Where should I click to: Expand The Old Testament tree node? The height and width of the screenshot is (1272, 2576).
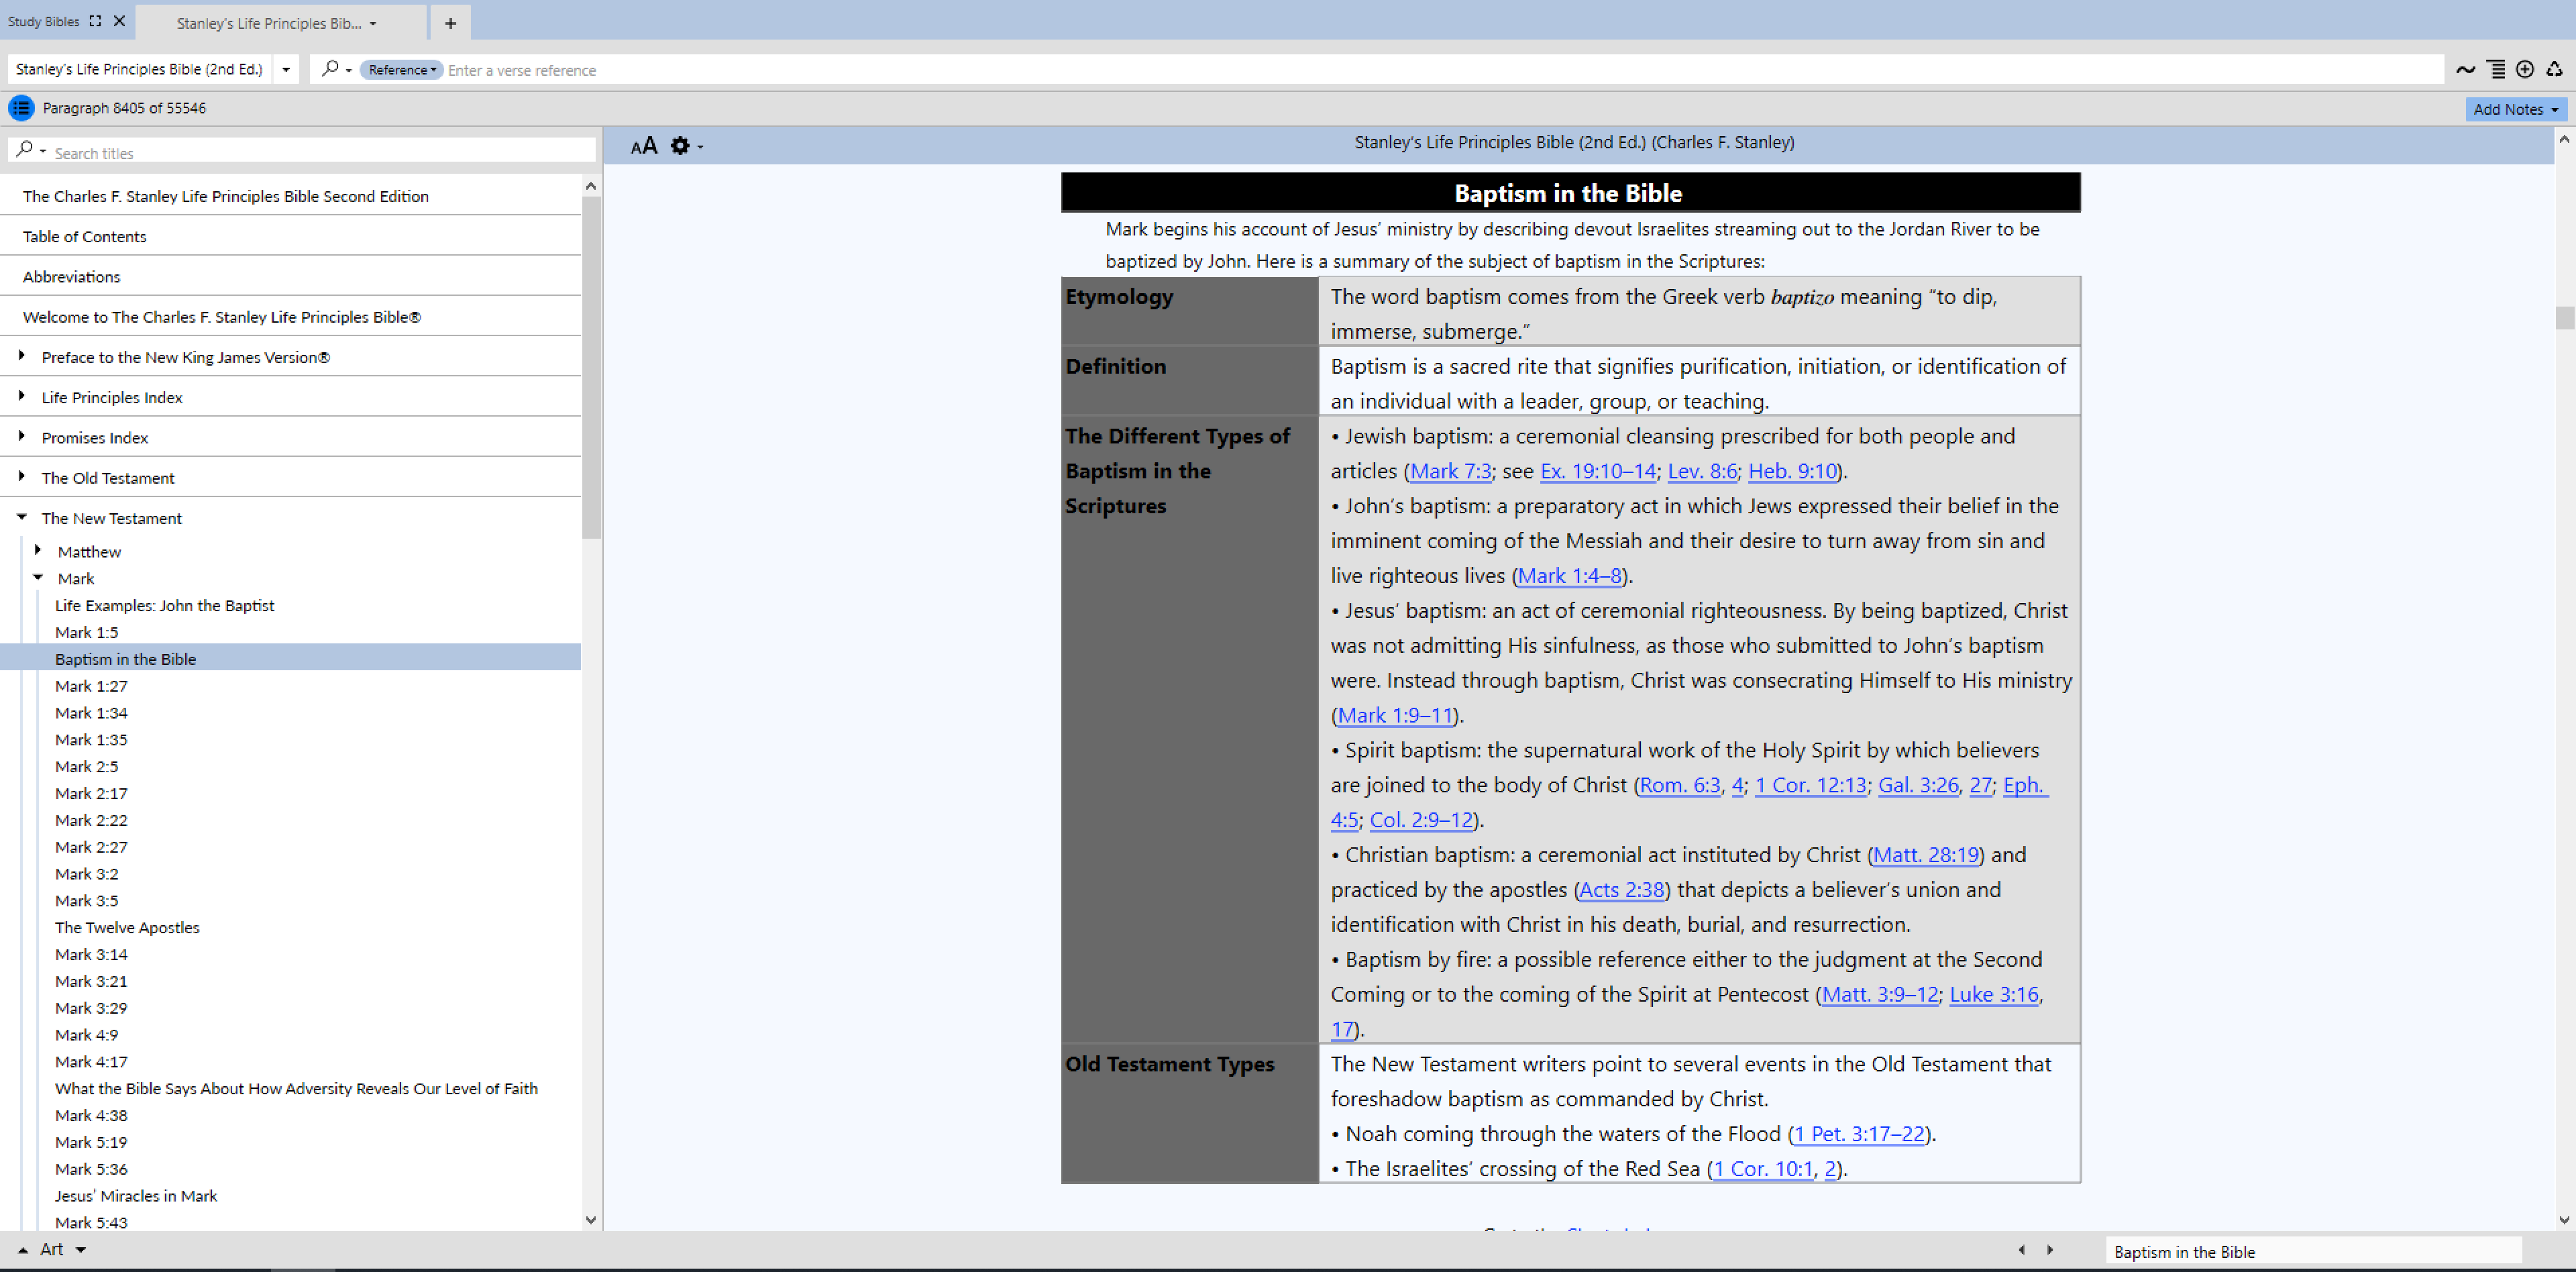[22, 477]
